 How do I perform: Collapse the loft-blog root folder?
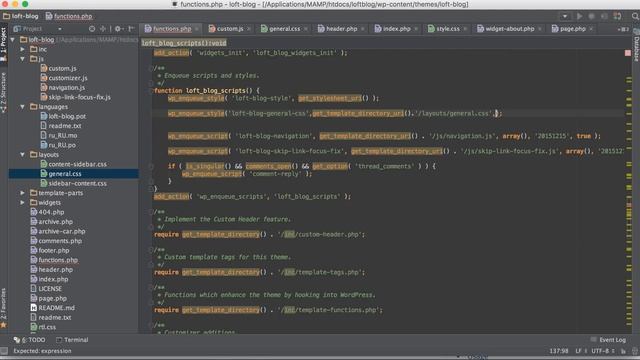pos(13,40)
